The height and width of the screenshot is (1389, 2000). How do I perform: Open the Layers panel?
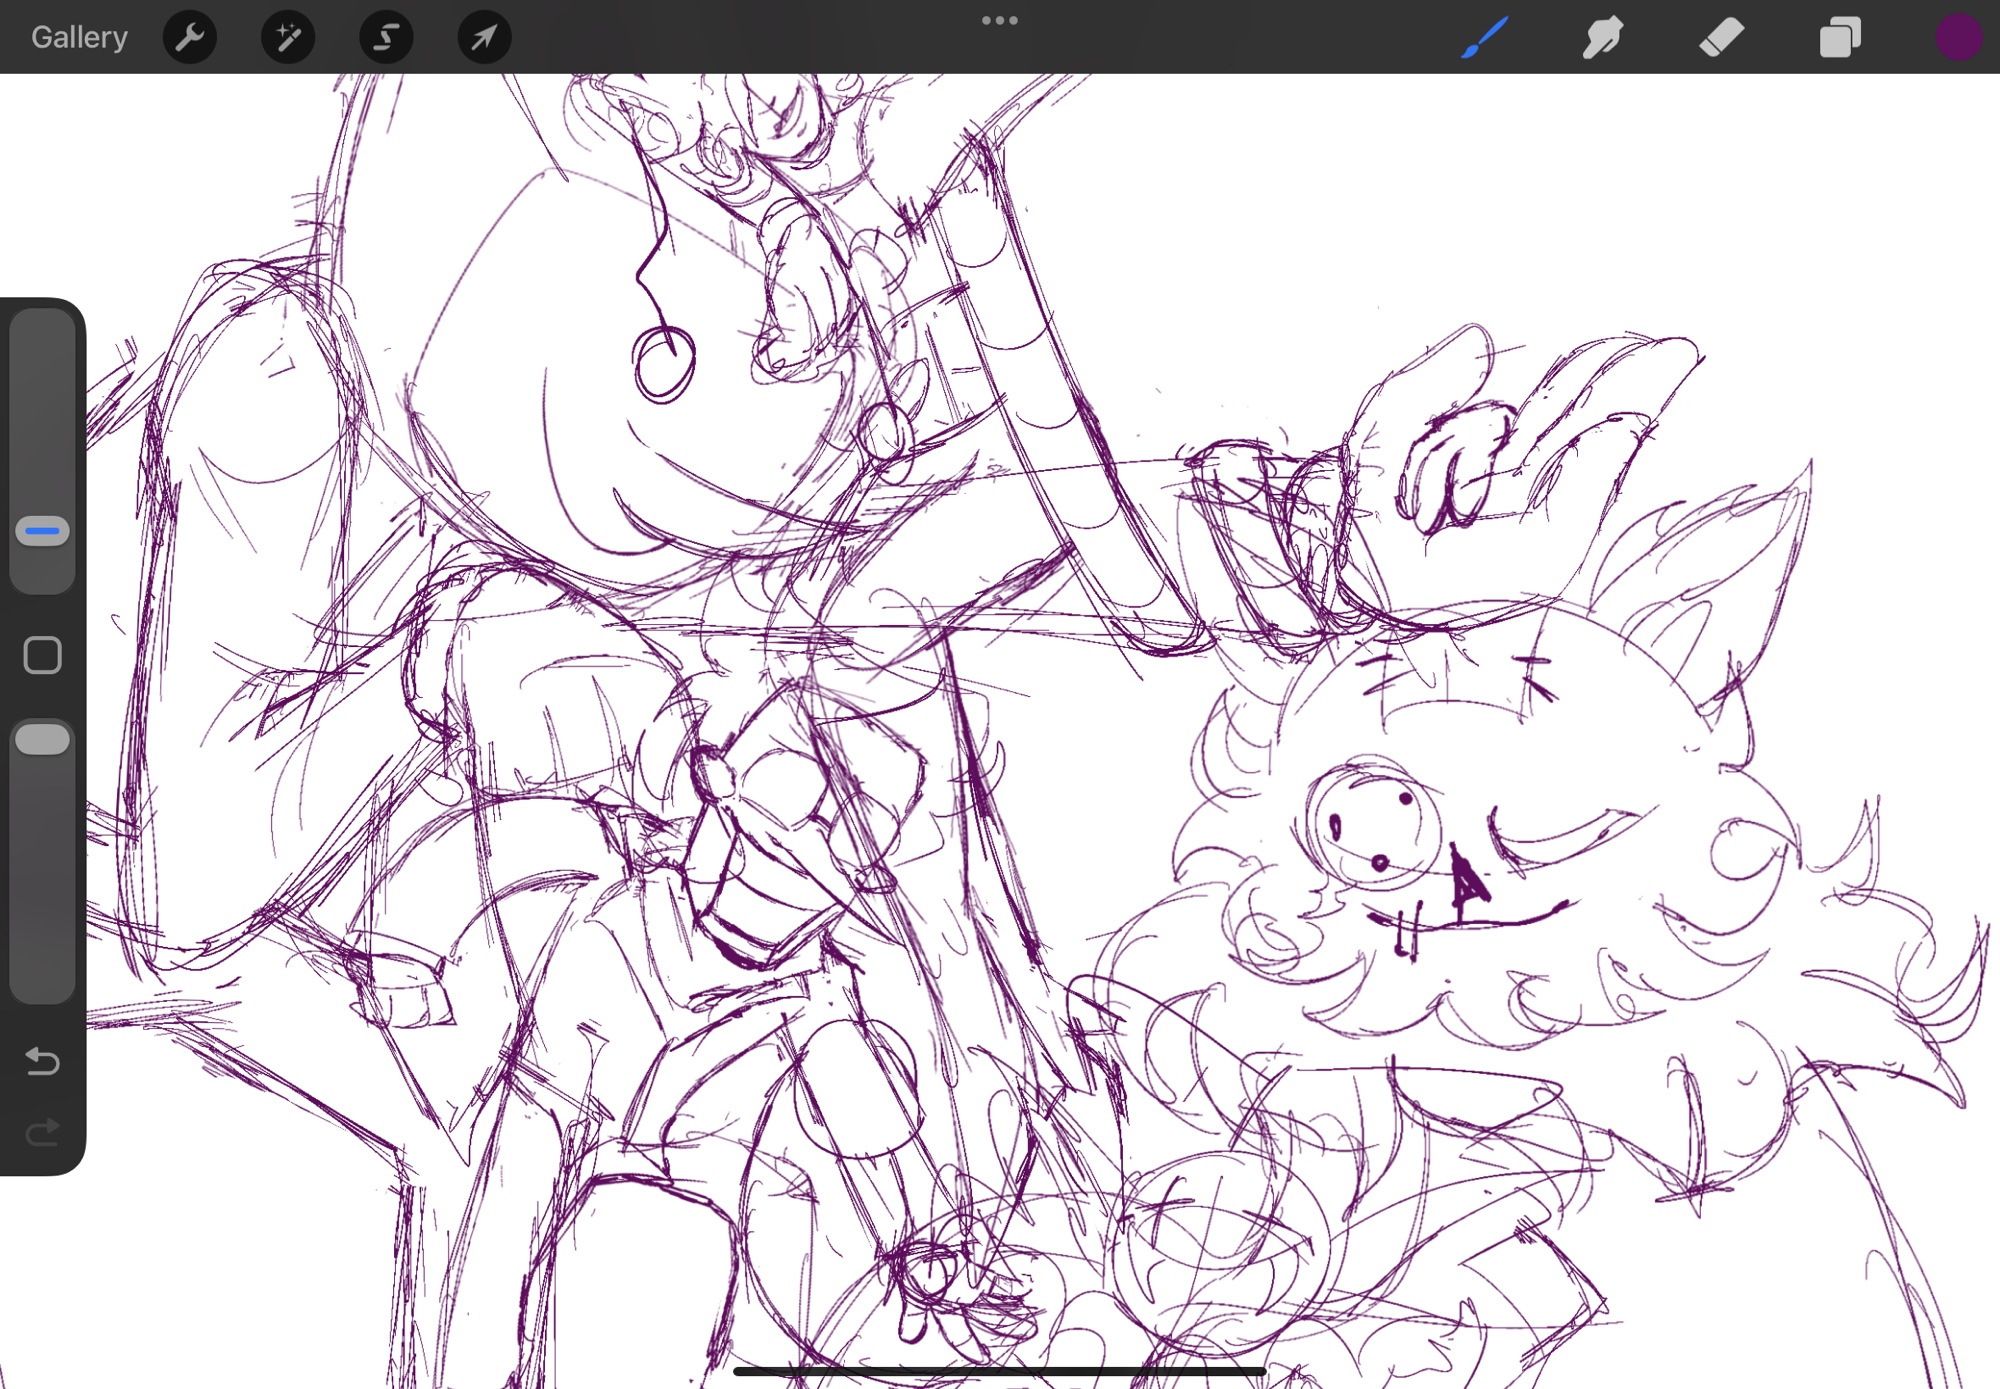[1840, 37]
